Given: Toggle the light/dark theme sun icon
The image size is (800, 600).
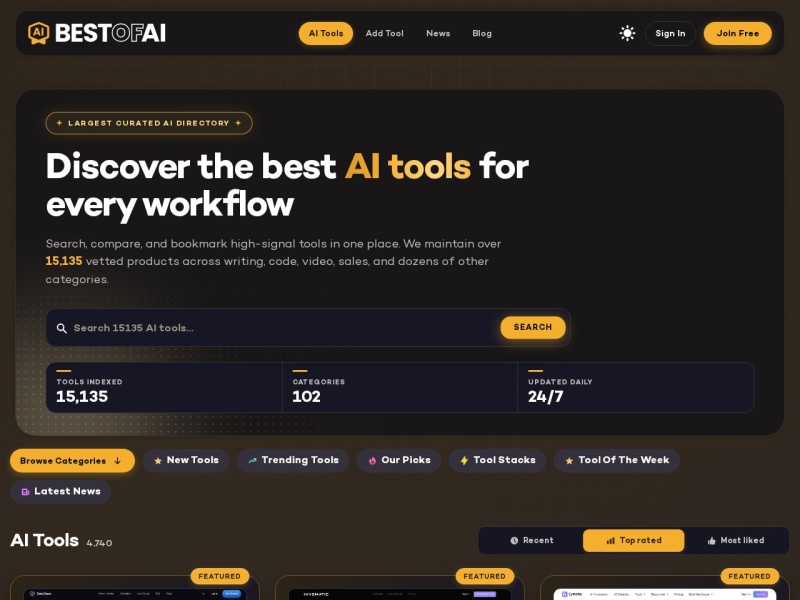Looking at the screenshot, I should 627,33.
